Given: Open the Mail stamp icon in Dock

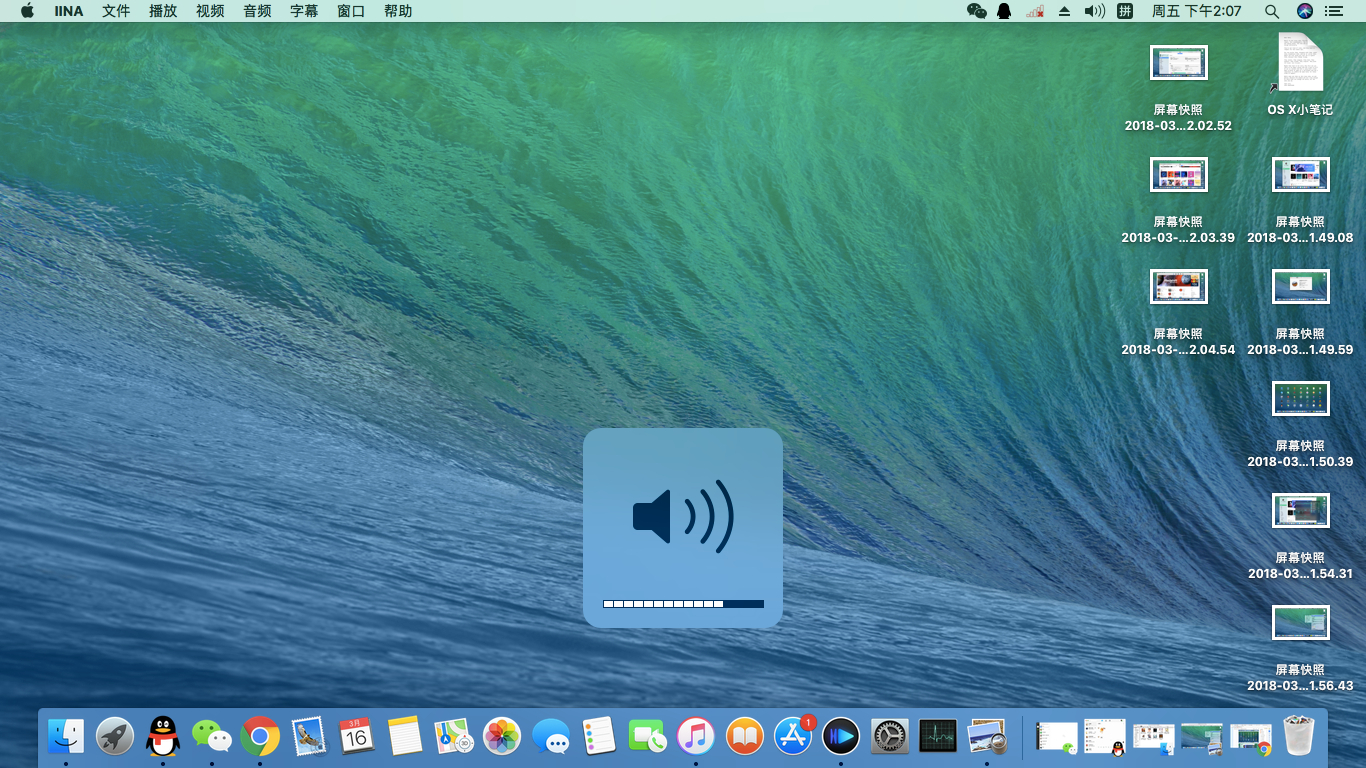Looking at the screenshot, I should [x=309, y=737].
